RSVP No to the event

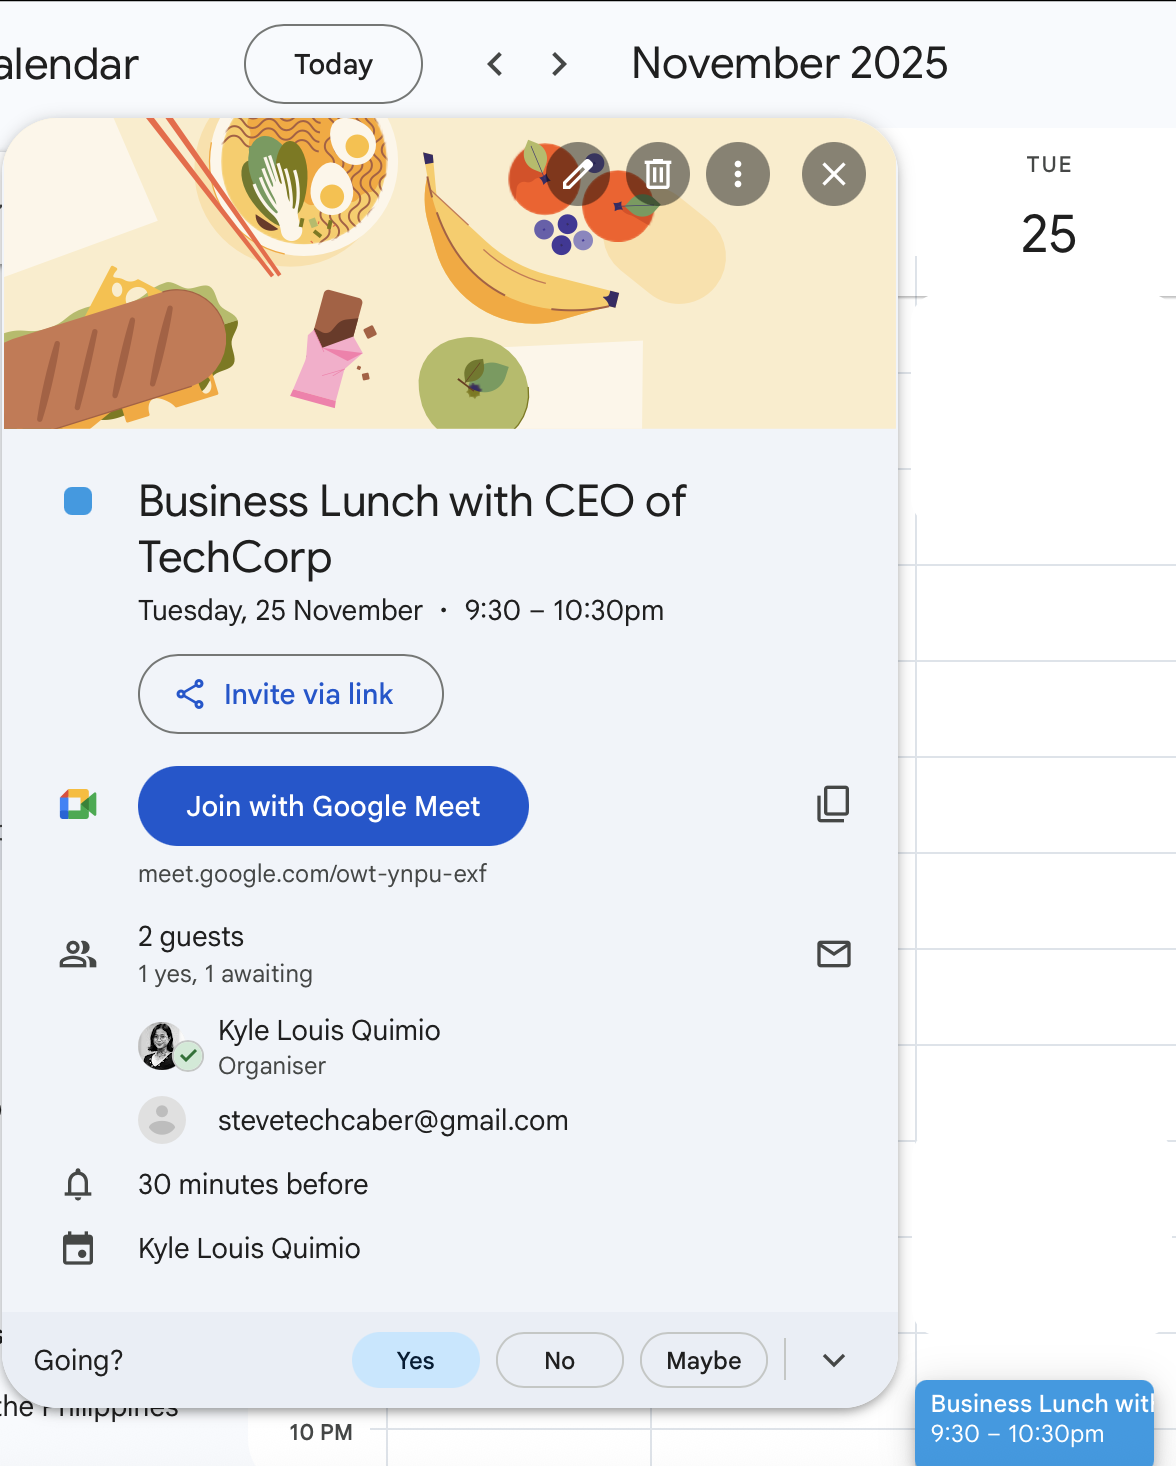coord(559,1360)
